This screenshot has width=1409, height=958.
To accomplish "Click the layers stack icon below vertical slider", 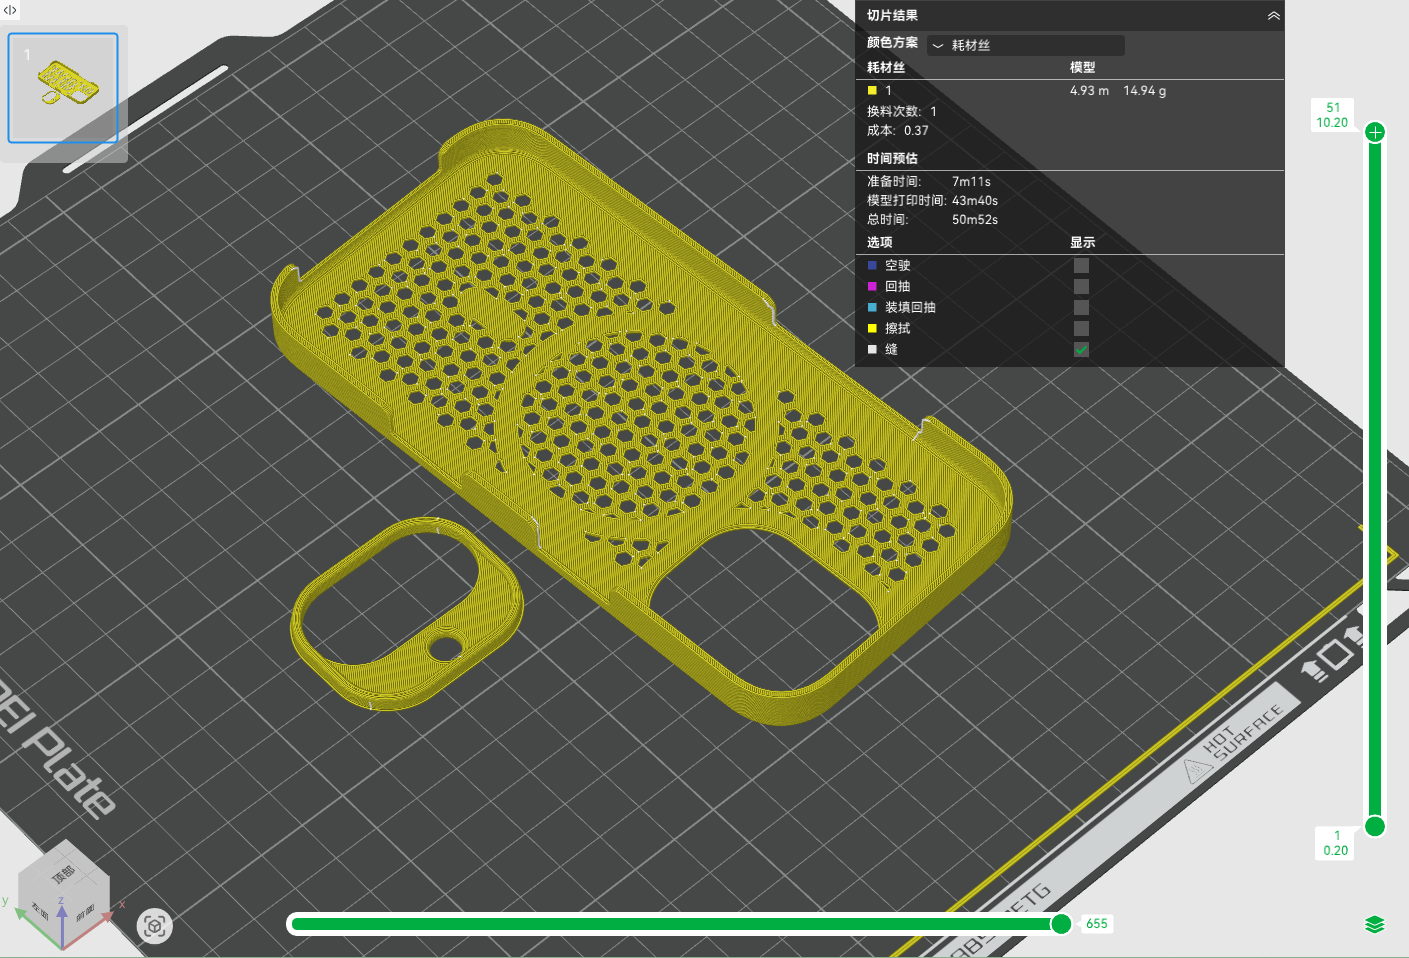I will 1375,924.
